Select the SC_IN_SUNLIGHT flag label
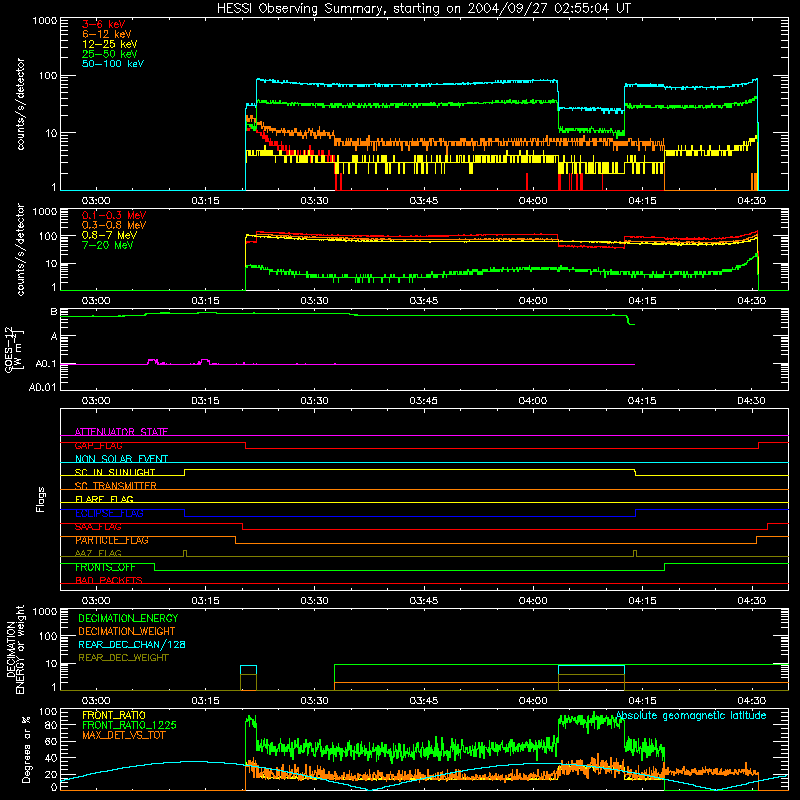 (x=115, y=472)
